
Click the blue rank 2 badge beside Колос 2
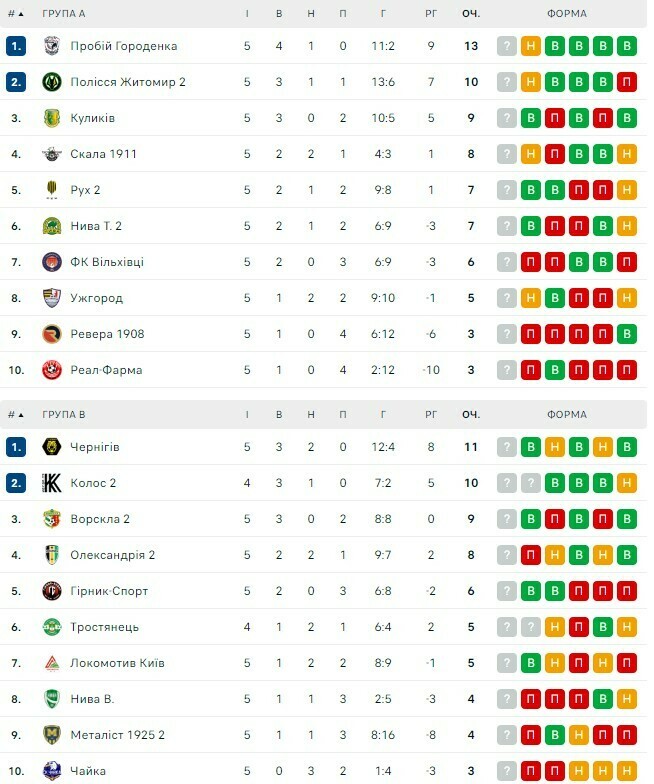tap(15, 483)
